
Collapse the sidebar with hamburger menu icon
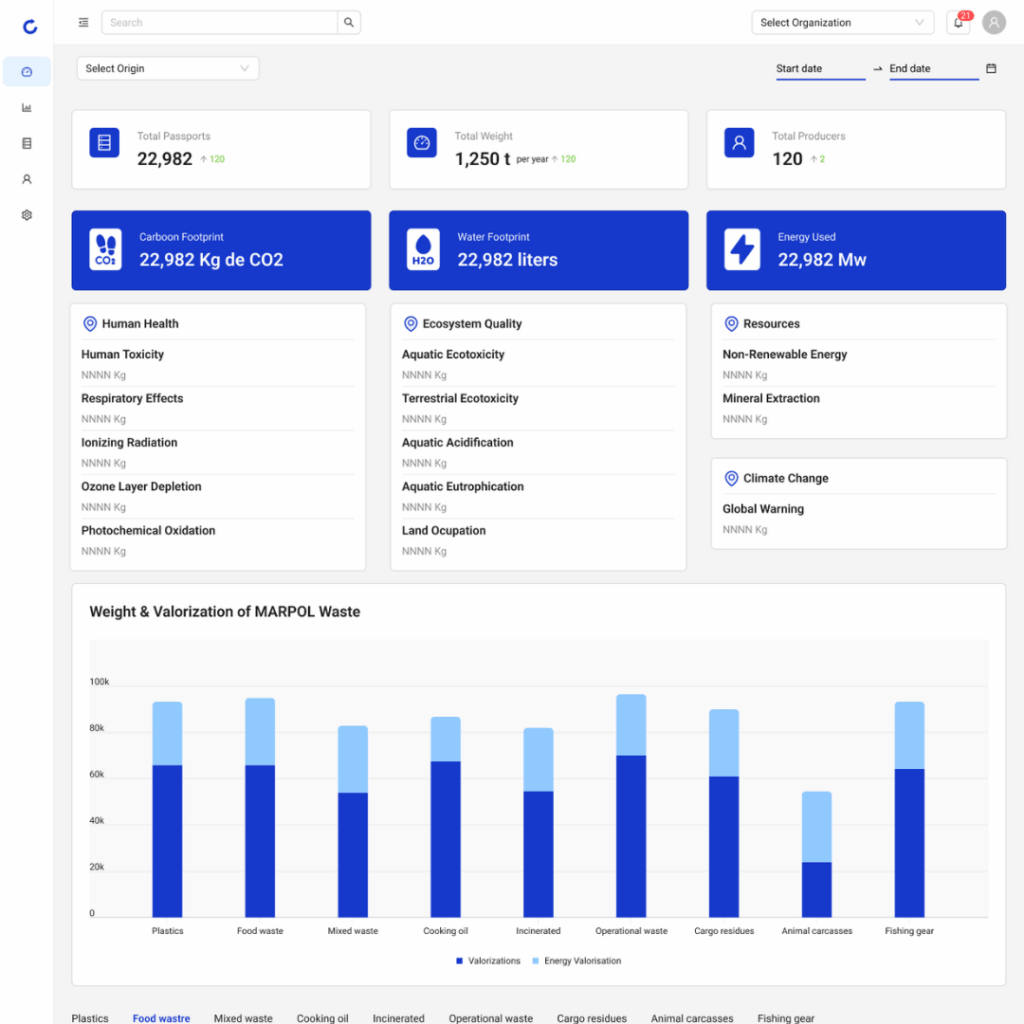83,22
